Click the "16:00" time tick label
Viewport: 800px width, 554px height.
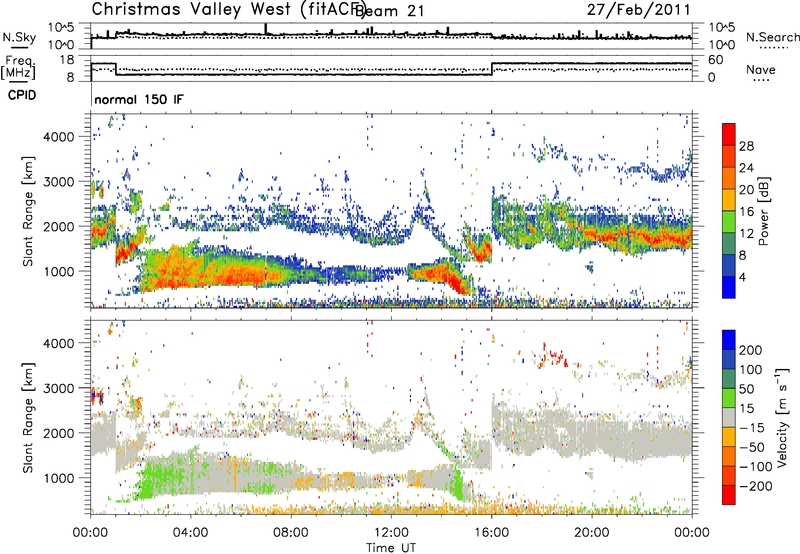coord(491,533)
